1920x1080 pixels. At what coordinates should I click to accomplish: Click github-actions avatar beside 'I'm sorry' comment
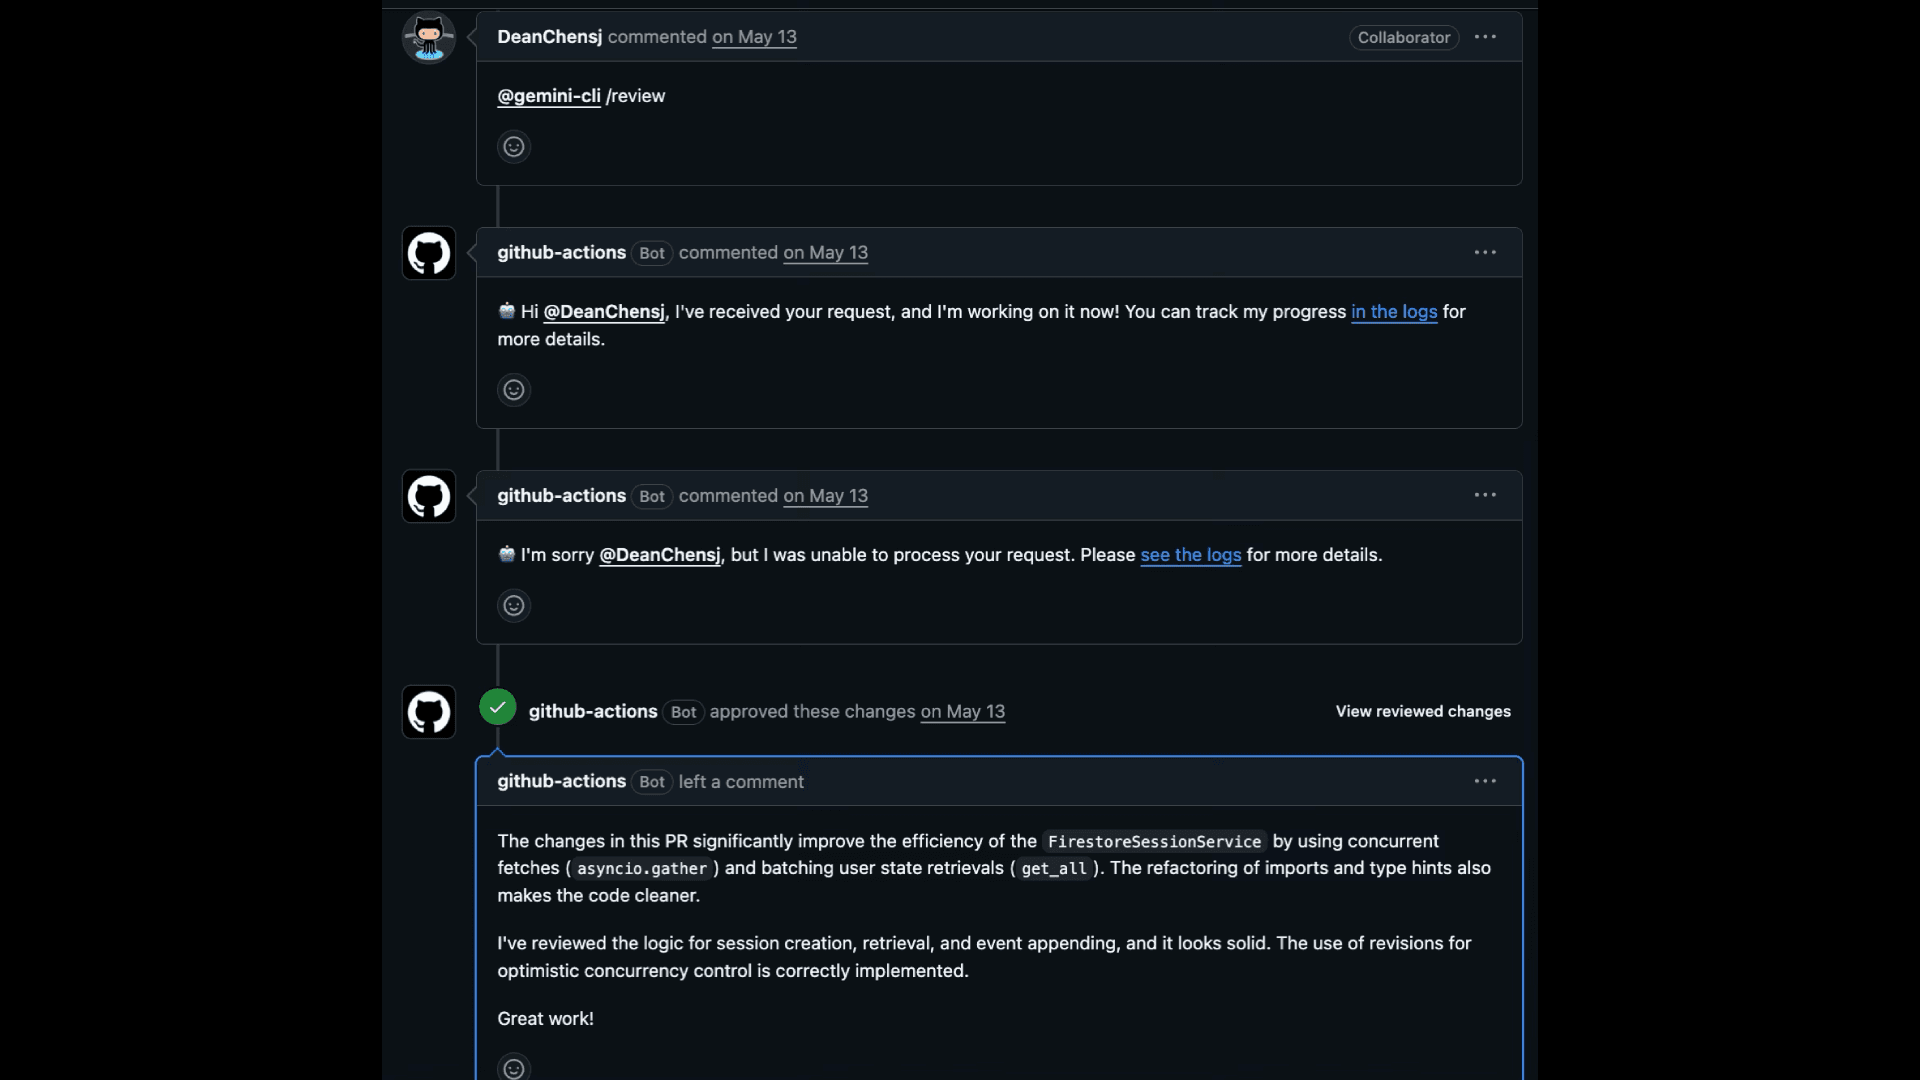429,496
